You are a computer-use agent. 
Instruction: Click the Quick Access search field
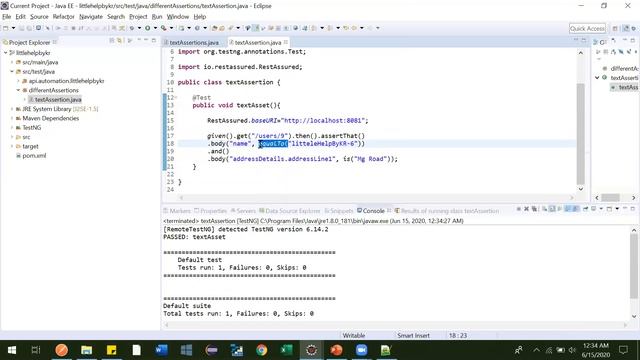click(587, 28)
